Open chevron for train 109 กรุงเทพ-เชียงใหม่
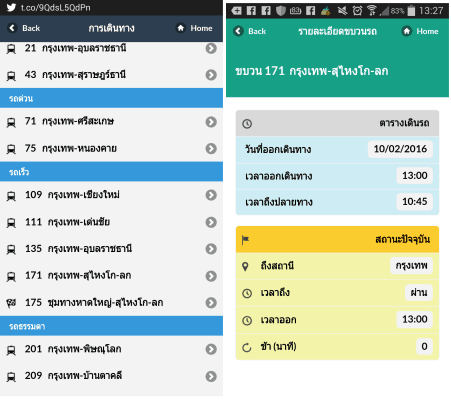This screenshot has width=451, height=400. point(211,195)
